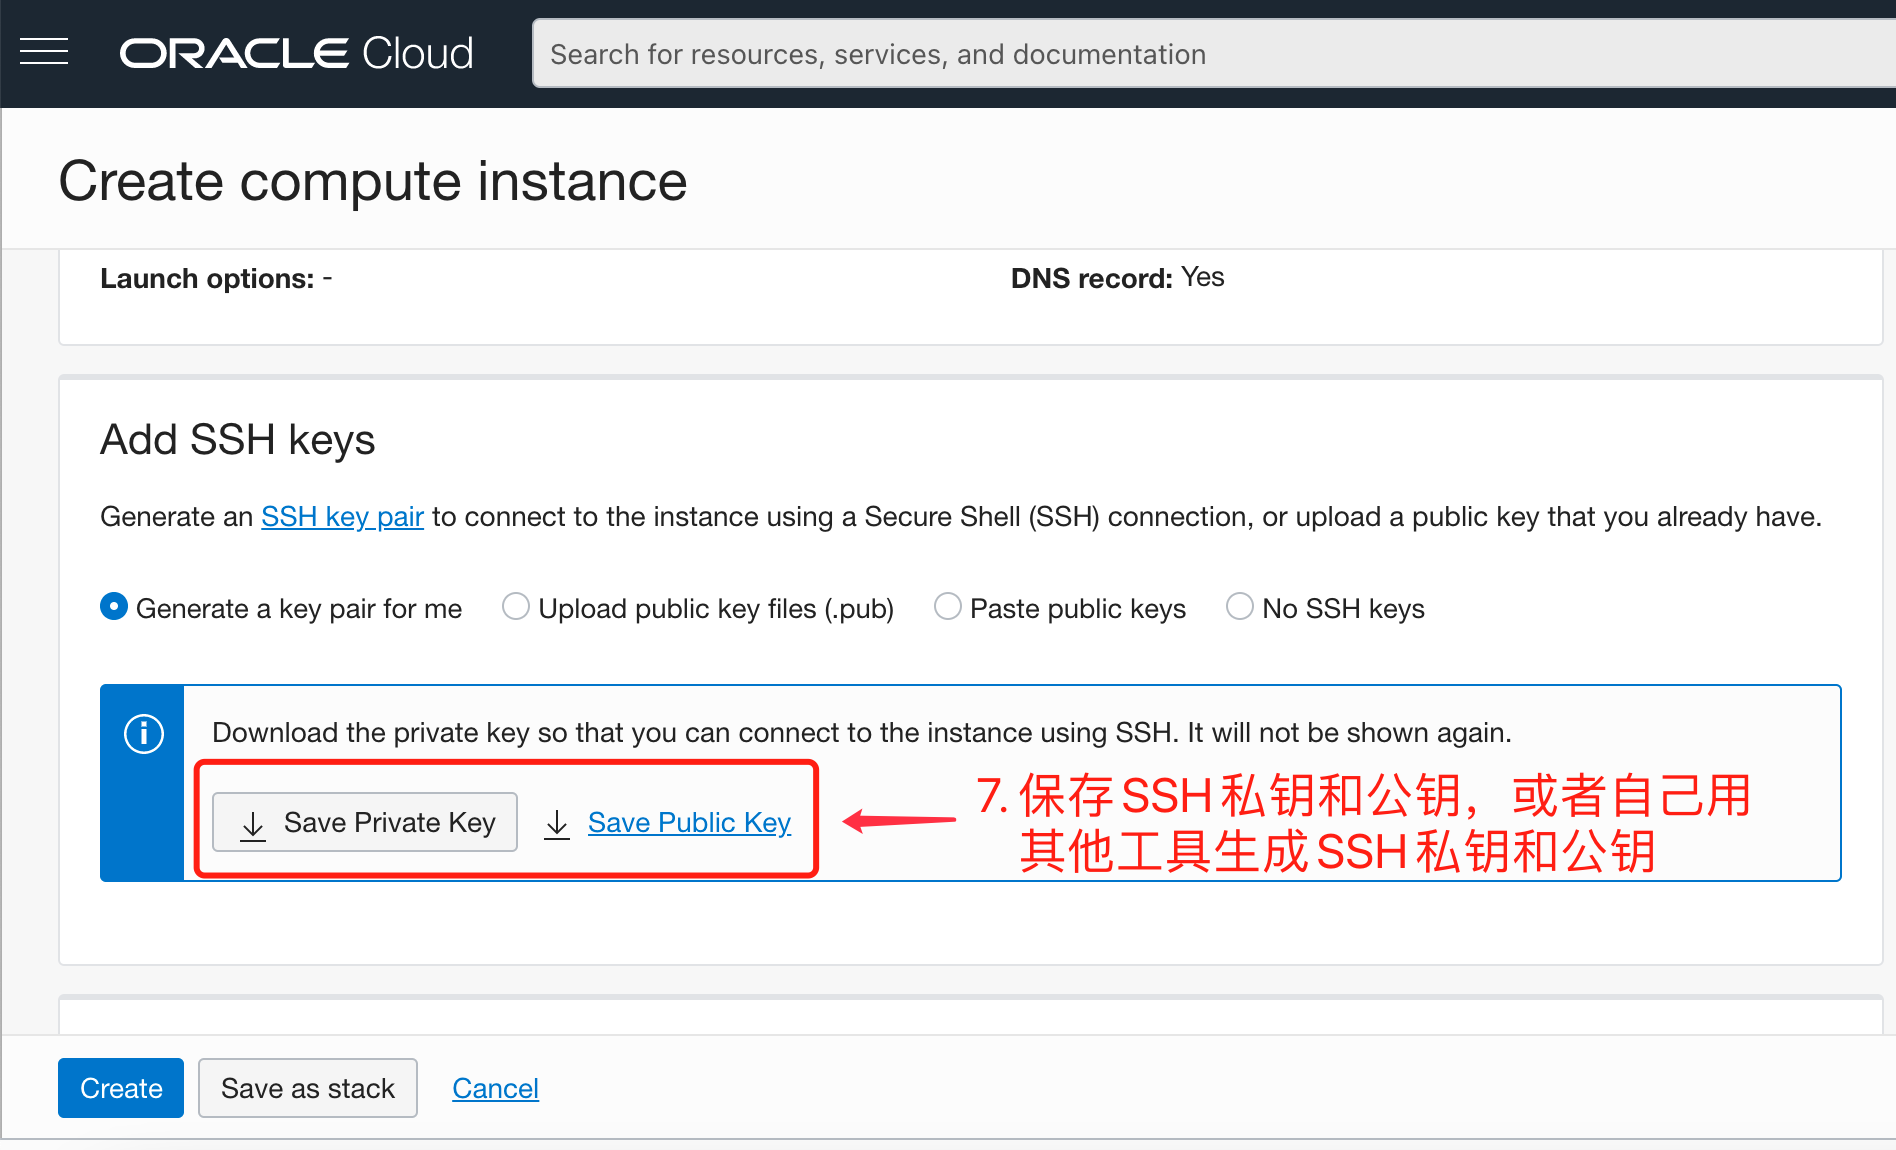
Task: Click the Oracle Cloud logo
Action: tap(296, 53)
